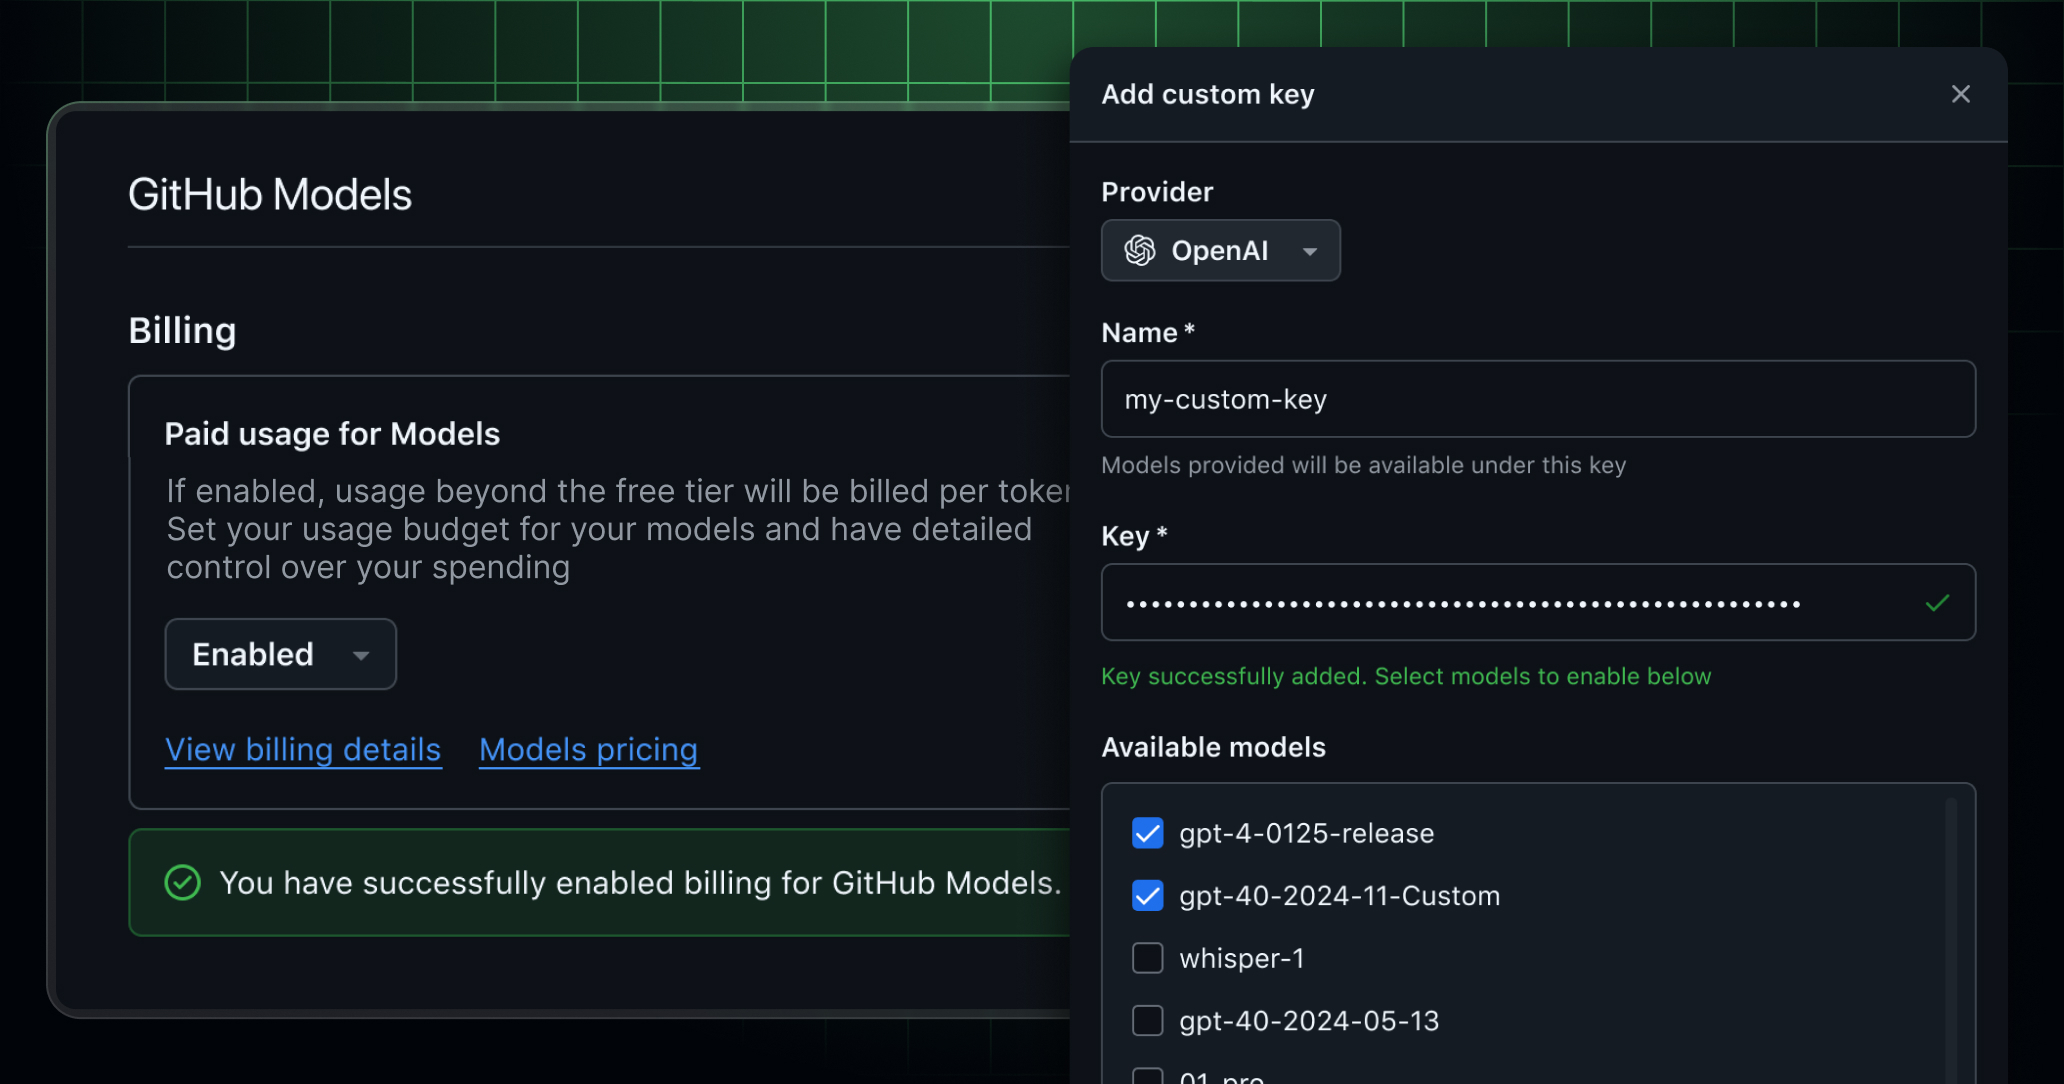The height and width of the screenshot is (1084, 2064).
Task: Open Models pricing
Action: (588, 749)
